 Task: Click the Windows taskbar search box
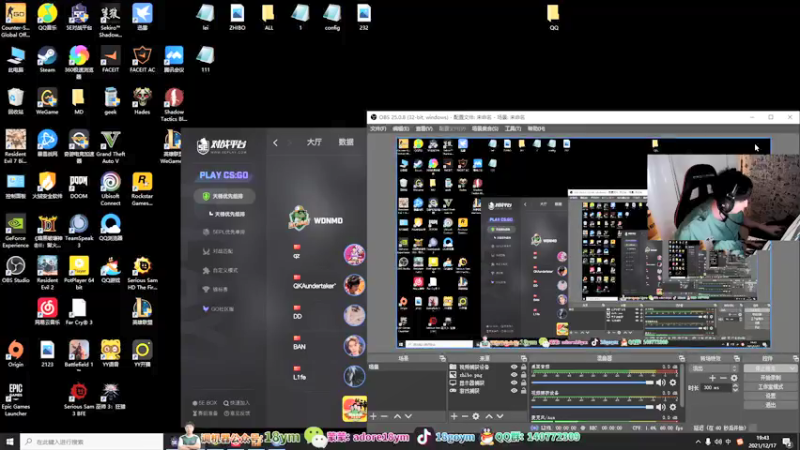point(92,442)
